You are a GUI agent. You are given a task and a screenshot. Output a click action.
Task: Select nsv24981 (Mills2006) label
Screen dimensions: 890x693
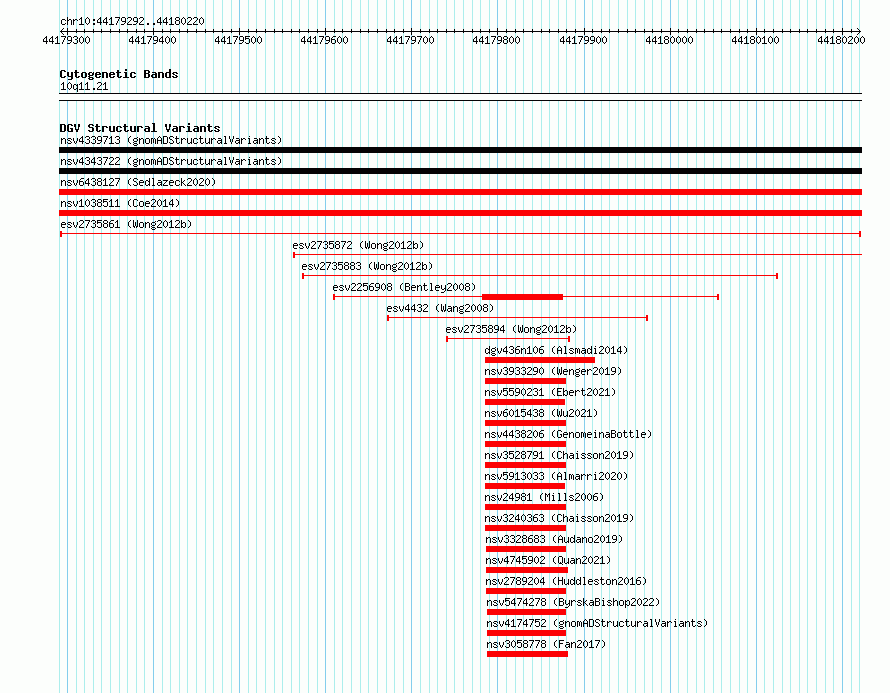544,497
